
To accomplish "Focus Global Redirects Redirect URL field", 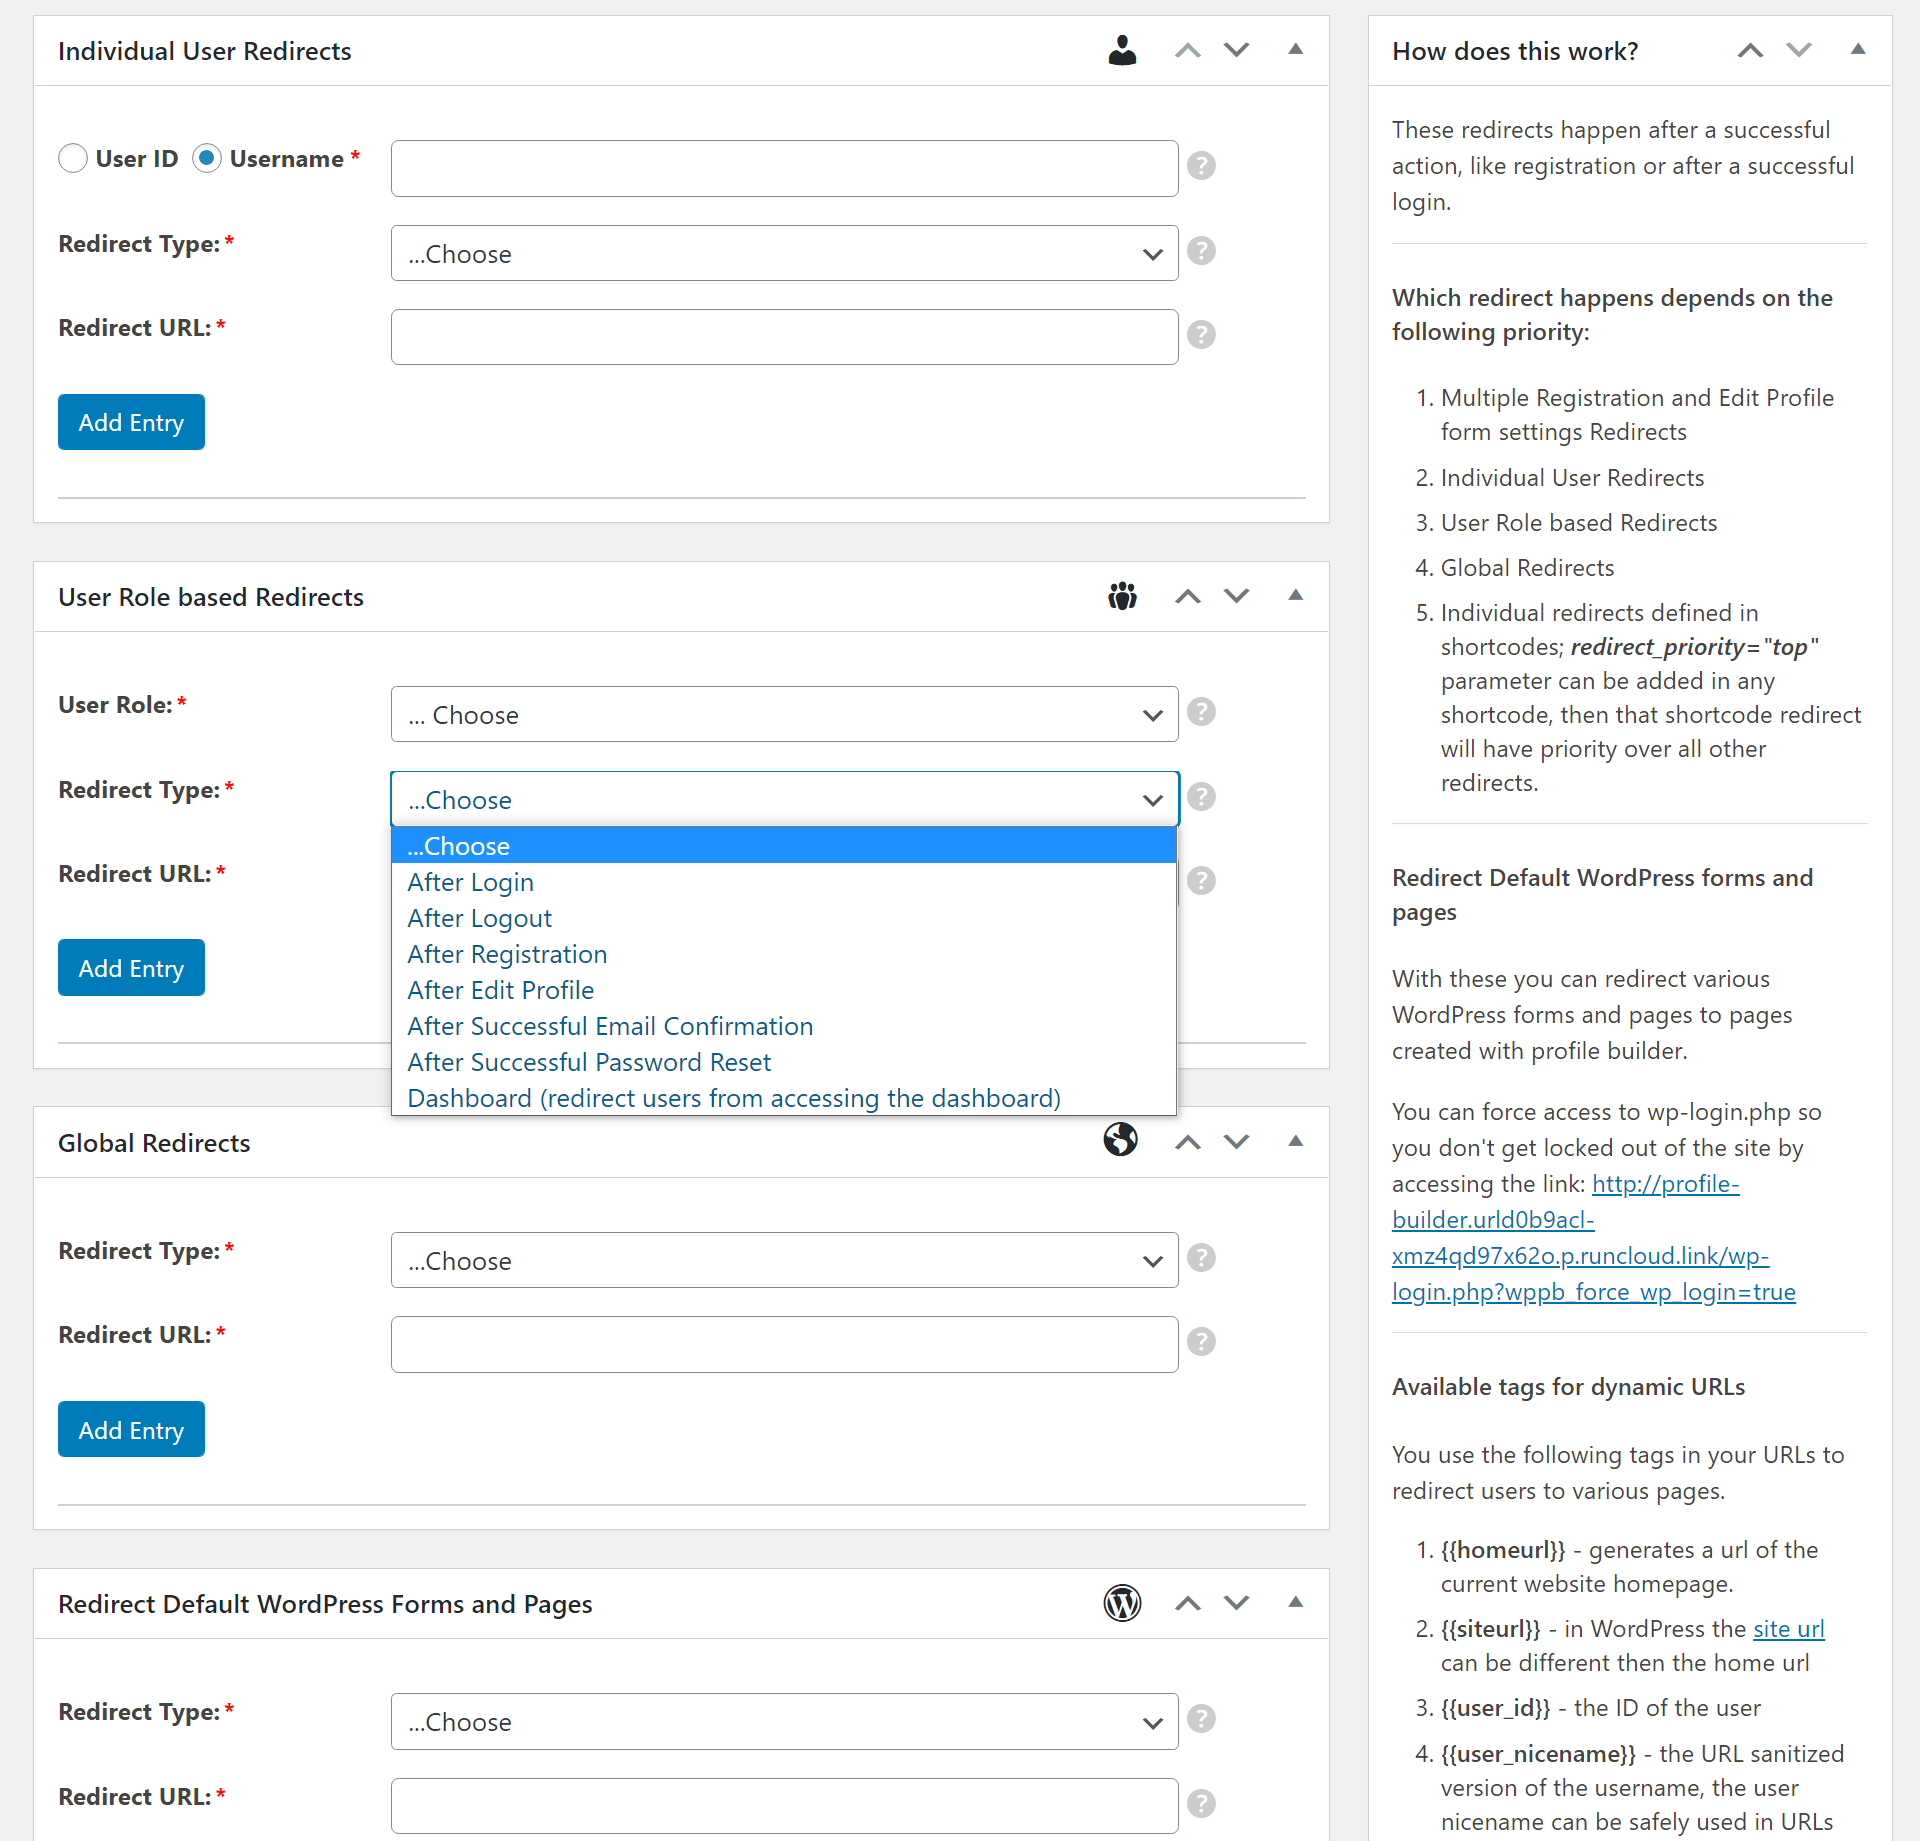I will coord(784,1344).
